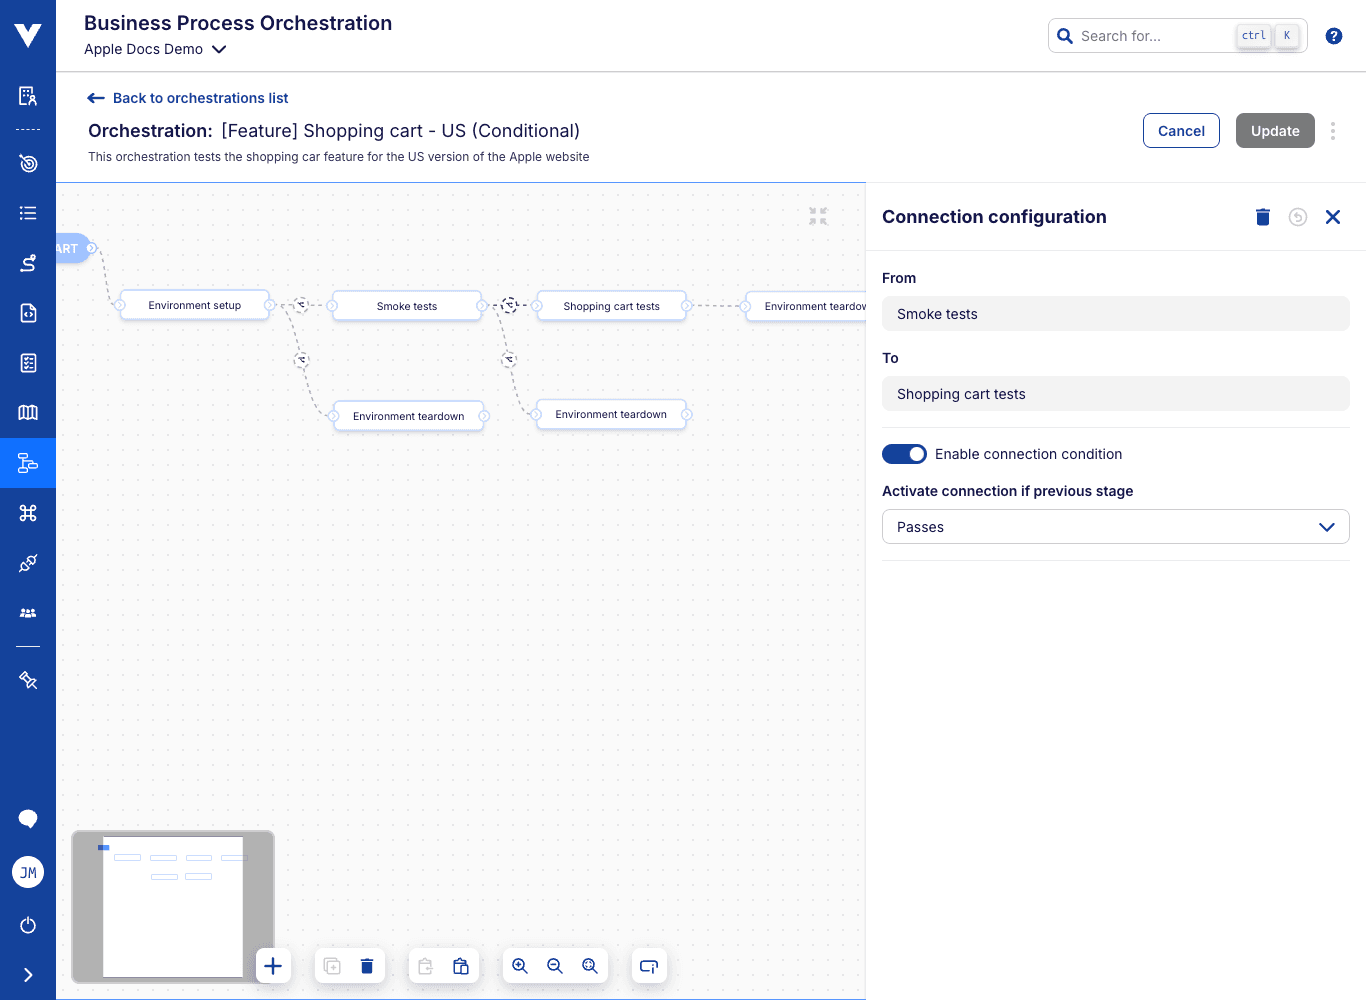Go back to orchestrations list
The image size is (1366, 1000).
[188, 98]
